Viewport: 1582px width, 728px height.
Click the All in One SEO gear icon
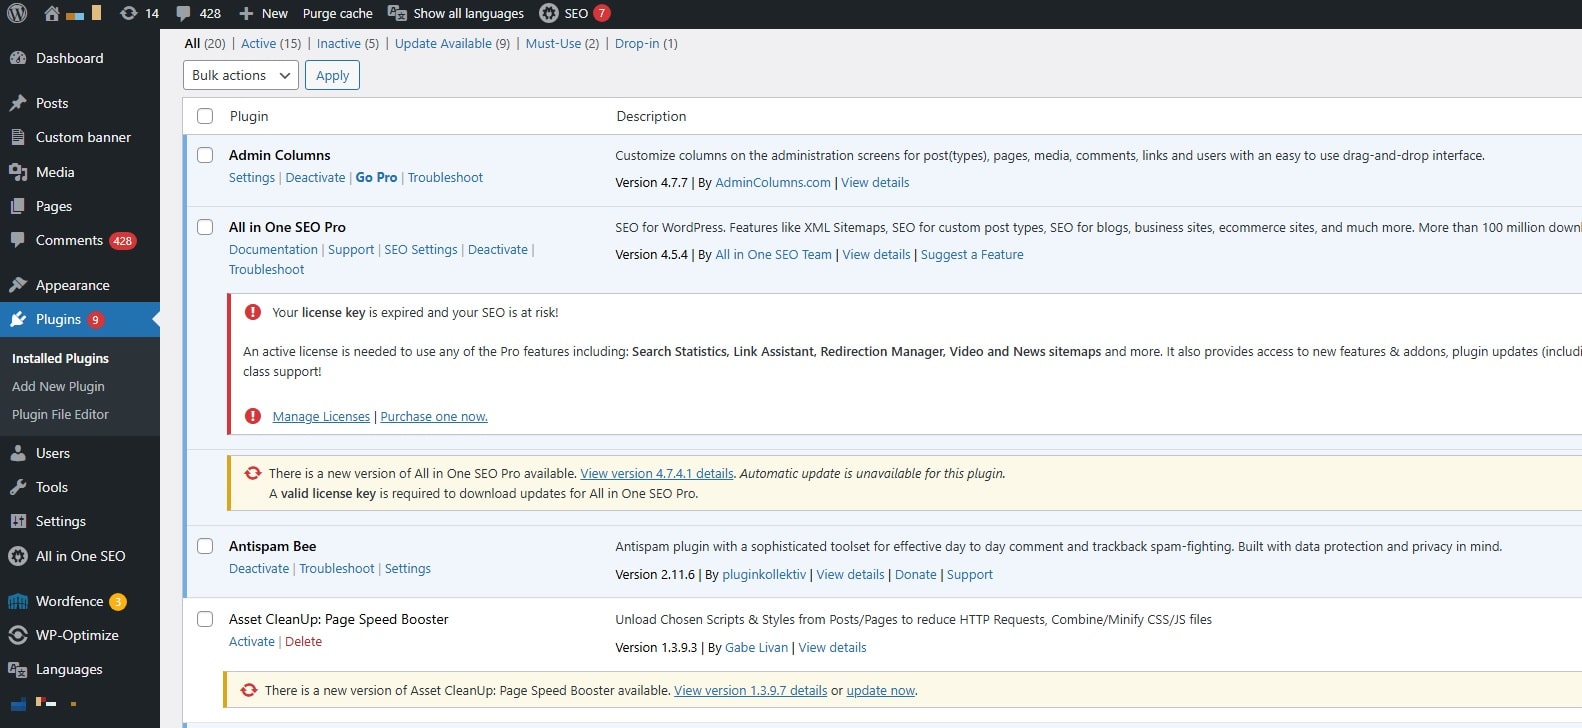tap(18, 556)
